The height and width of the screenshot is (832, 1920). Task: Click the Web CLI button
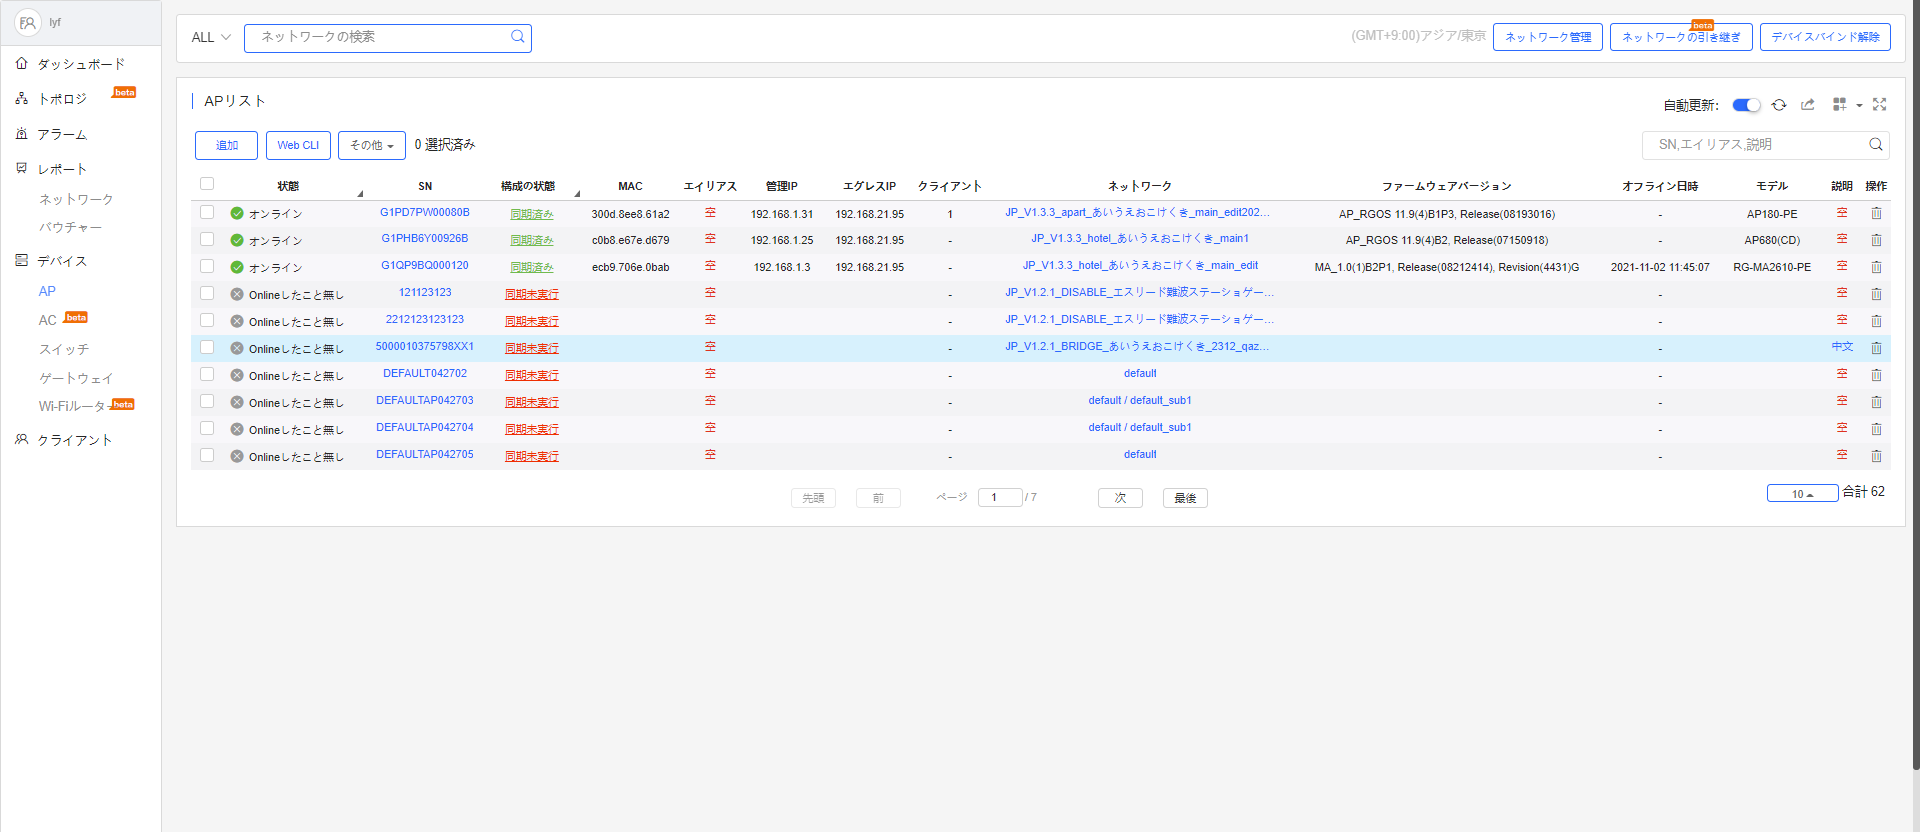(297, 145)
